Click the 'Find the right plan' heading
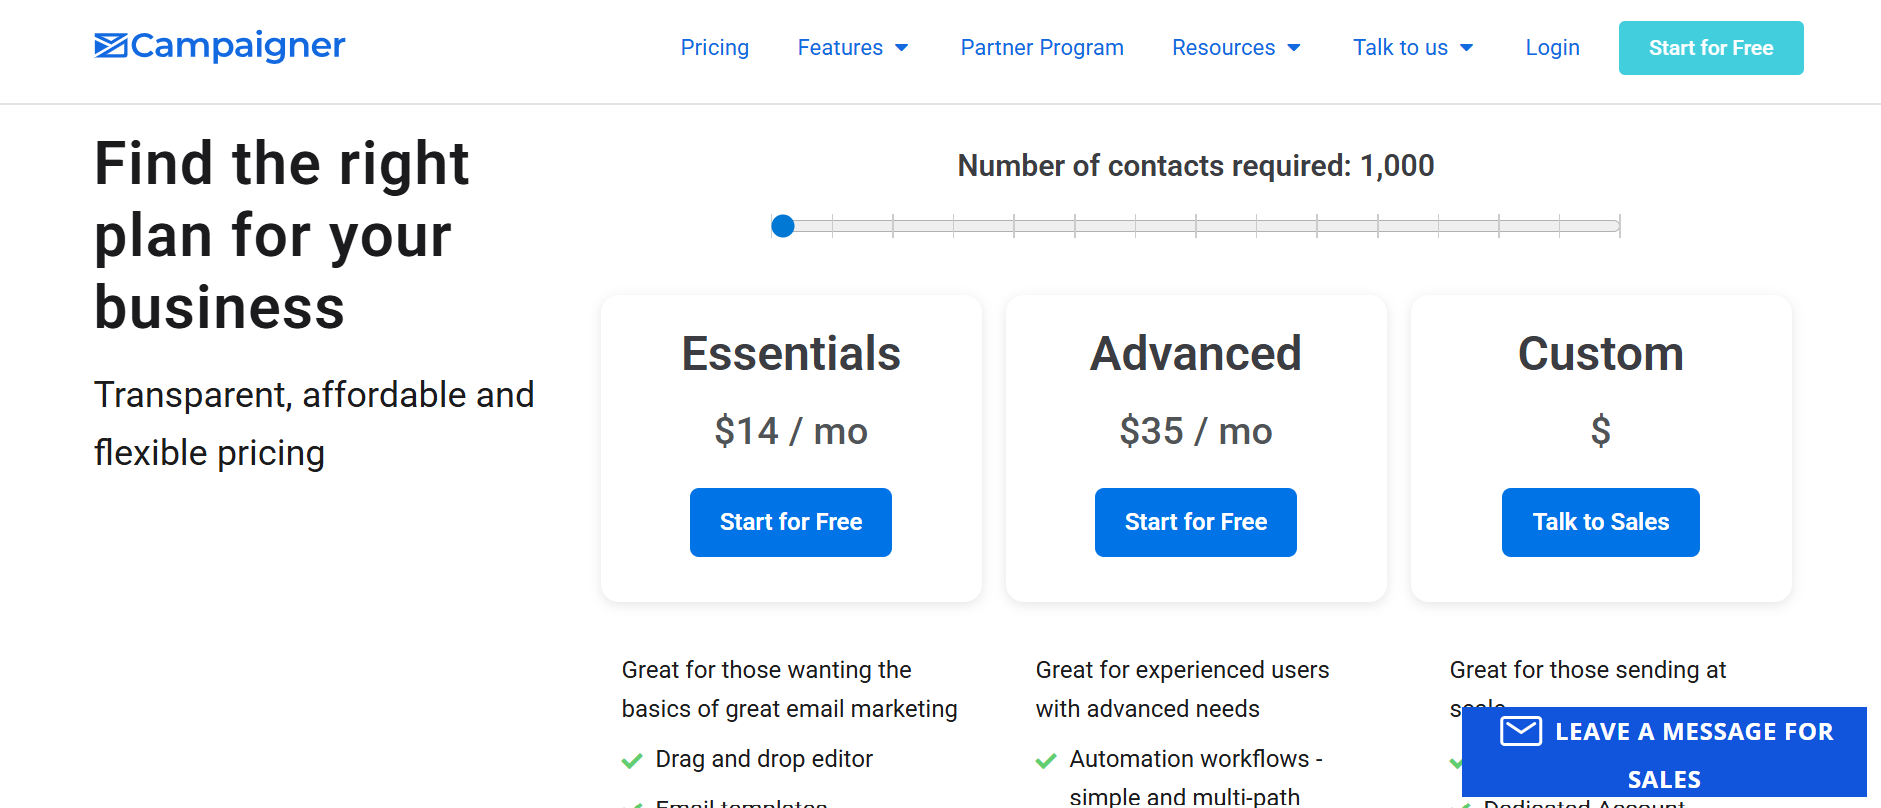The image size is (1881, 808). click(282, 235)
